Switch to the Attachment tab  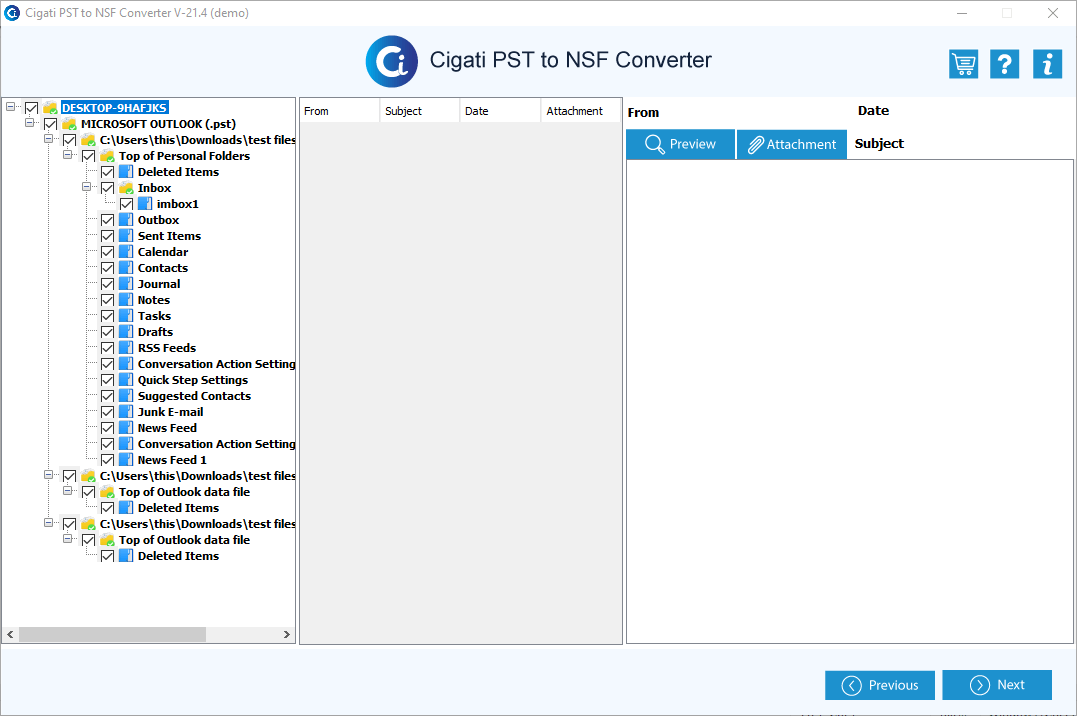coord(792,144)
